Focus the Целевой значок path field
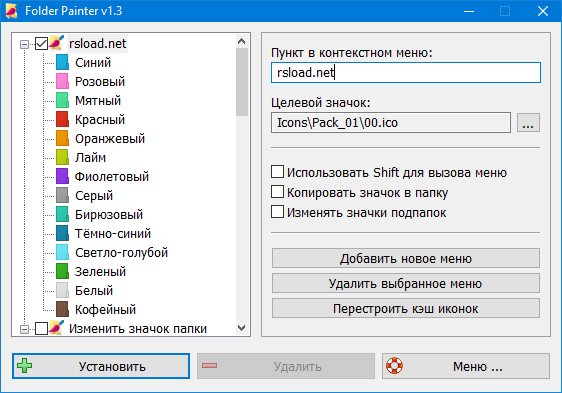 391,123
